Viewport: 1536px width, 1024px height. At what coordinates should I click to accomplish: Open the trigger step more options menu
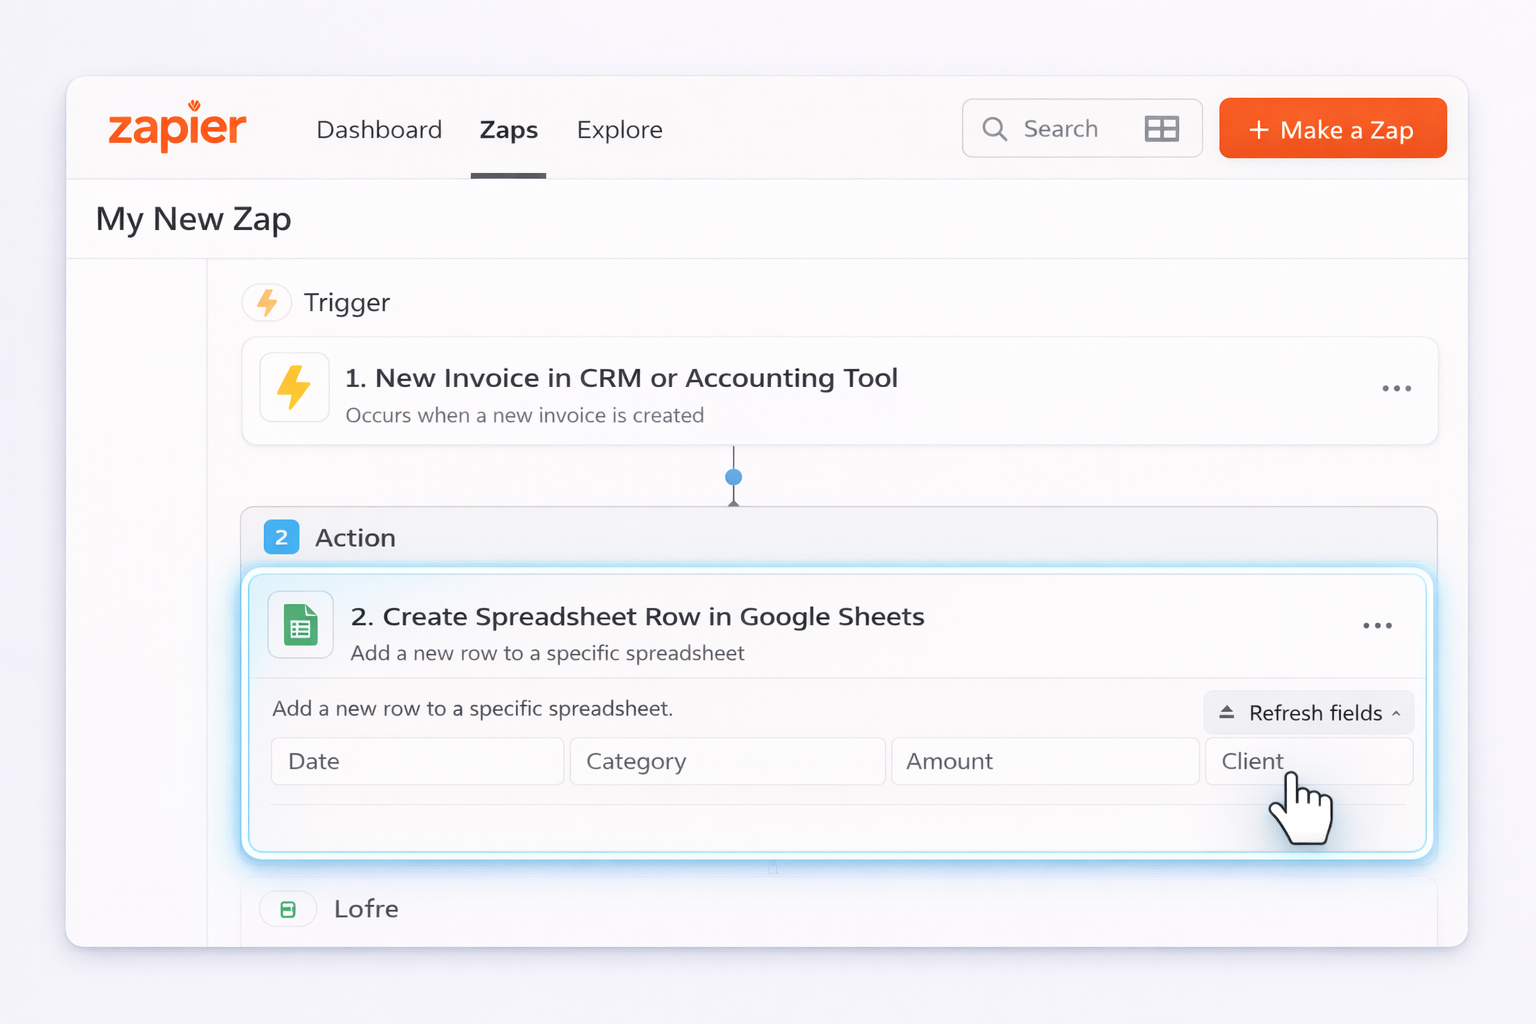pyautogui.click(x=1396, y=388)
